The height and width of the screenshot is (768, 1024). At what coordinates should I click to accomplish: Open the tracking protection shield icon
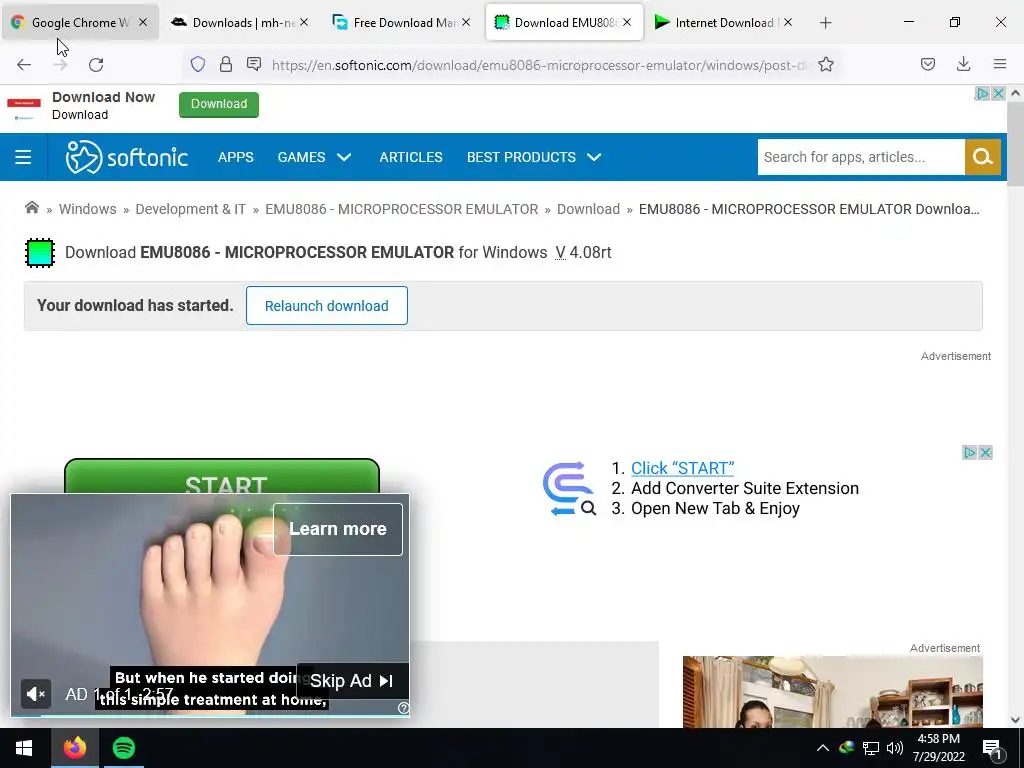(198, 64)
